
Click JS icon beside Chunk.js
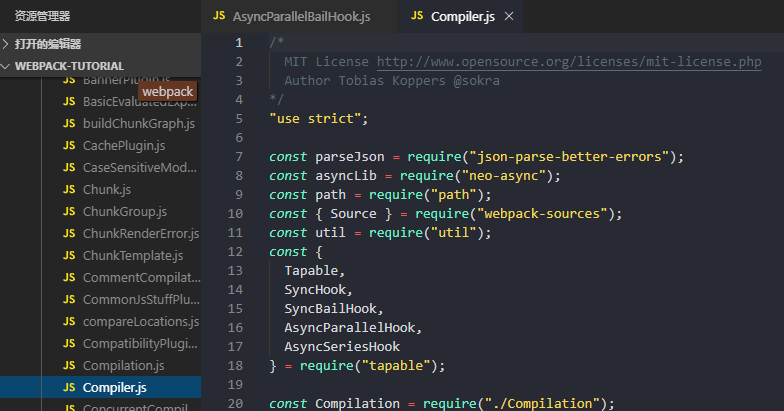click(x=69, y=190)
